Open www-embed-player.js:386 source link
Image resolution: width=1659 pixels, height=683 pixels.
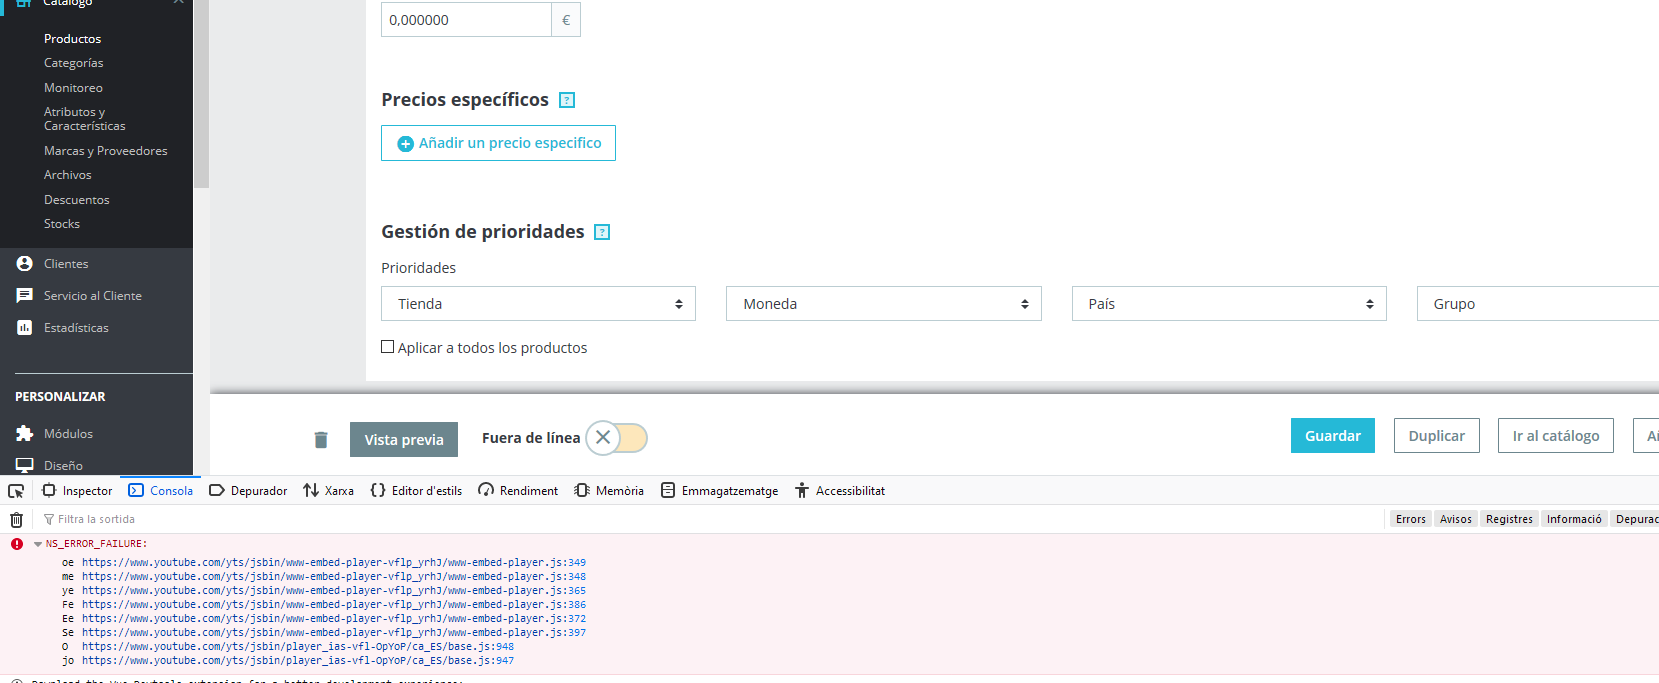click(334, 605)
